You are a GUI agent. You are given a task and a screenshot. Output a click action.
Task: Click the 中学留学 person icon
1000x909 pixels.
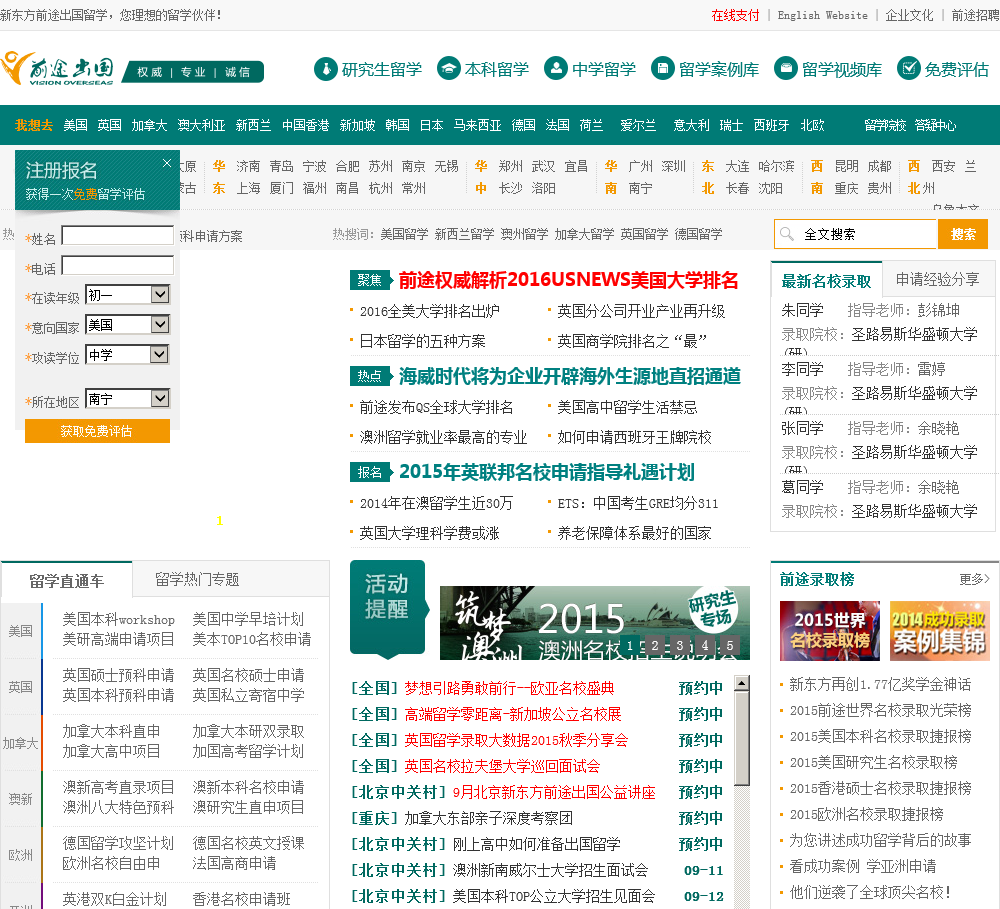tap(556, 69)
